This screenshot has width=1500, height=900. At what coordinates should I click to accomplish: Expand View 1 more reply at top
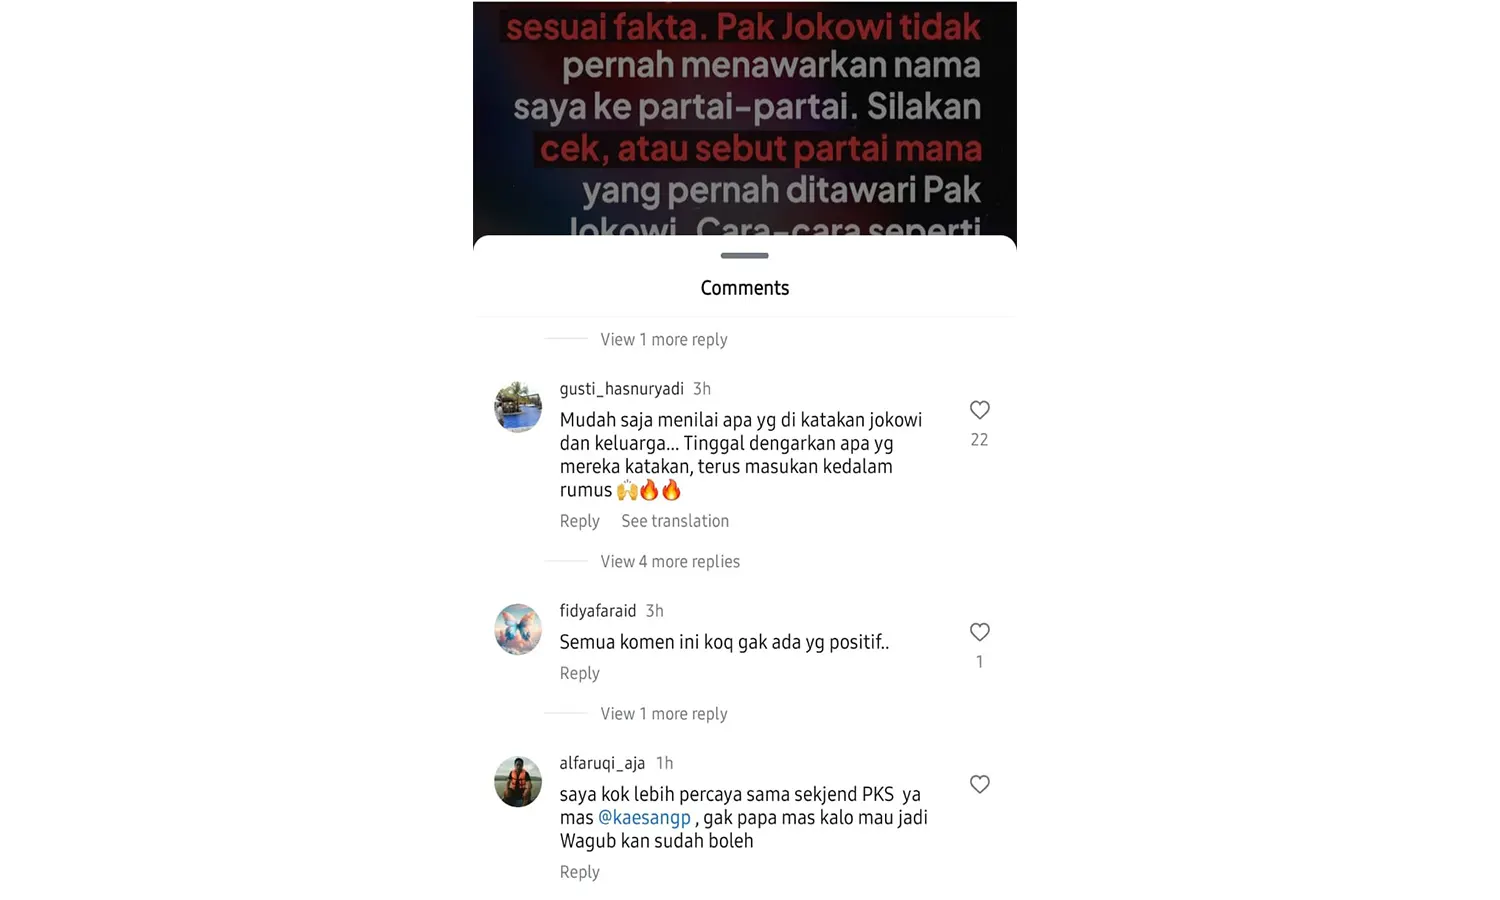(x=664, y=340)
